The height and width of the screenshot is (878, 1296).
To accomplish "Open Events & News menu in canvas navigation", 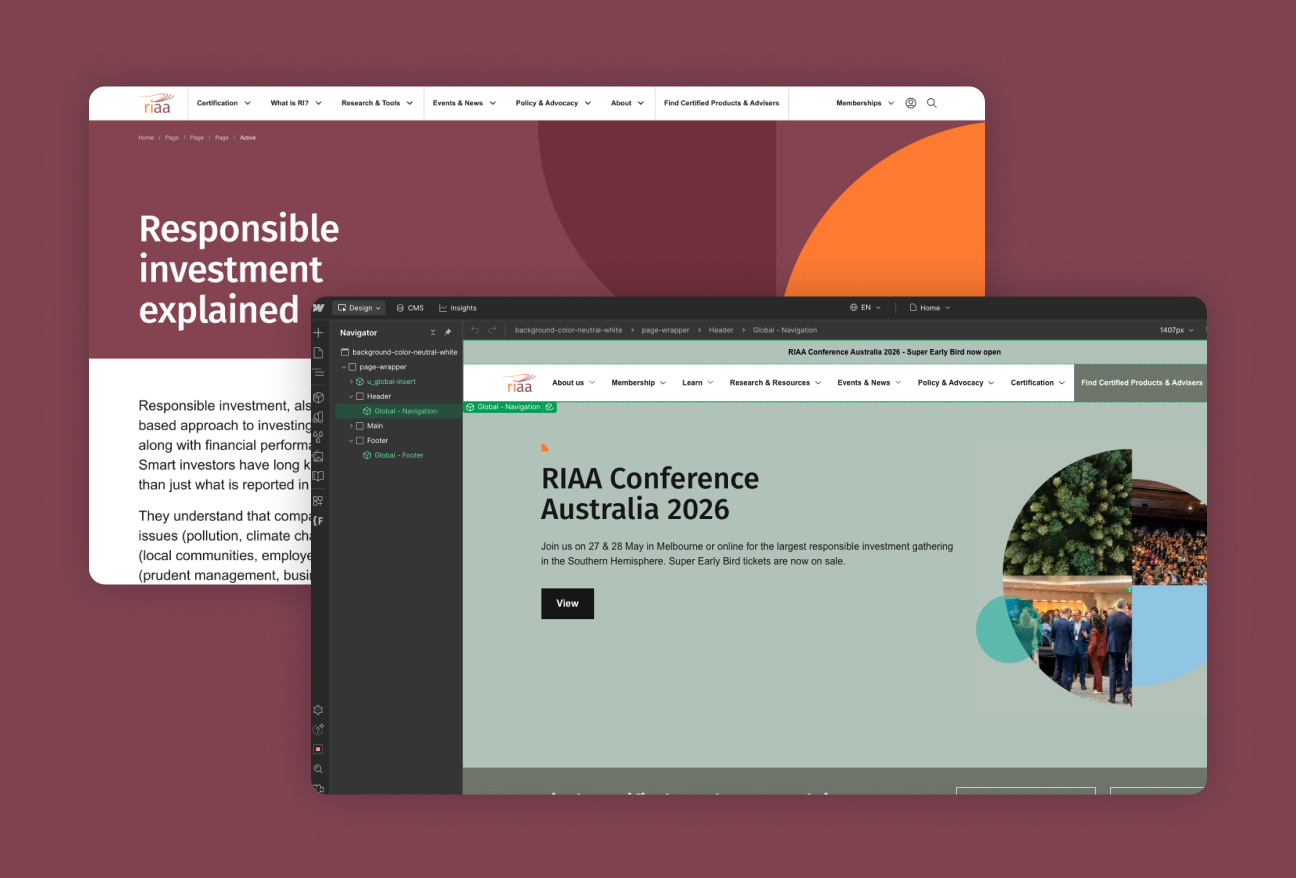I will [x=869, y=383].
